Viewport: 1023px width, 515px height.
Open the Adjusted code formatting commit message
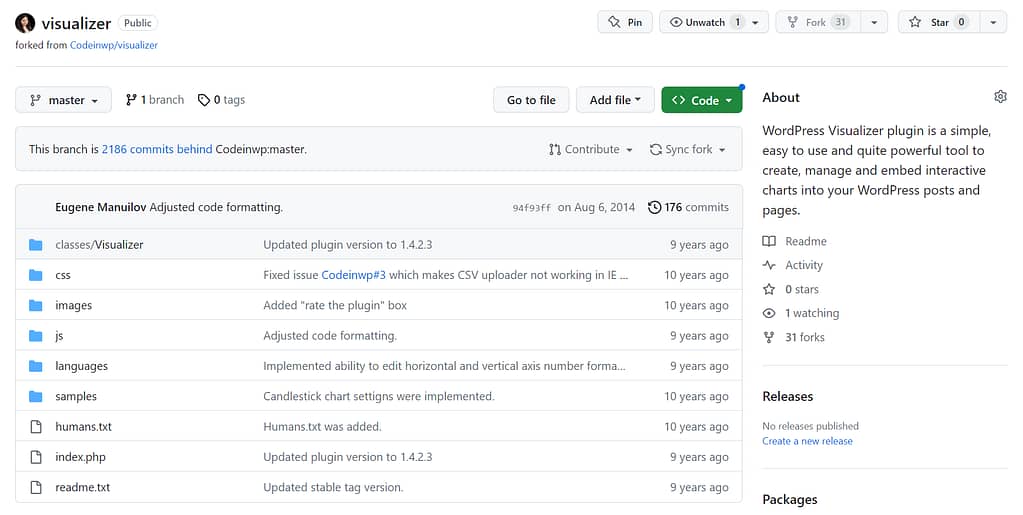pos(216,207)
